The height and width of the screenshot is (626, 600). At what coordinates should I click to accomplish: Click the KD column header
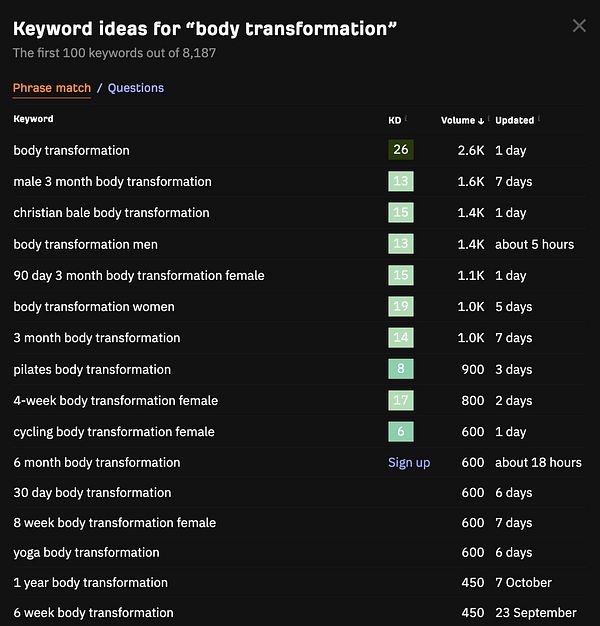[x=395, y=120]
